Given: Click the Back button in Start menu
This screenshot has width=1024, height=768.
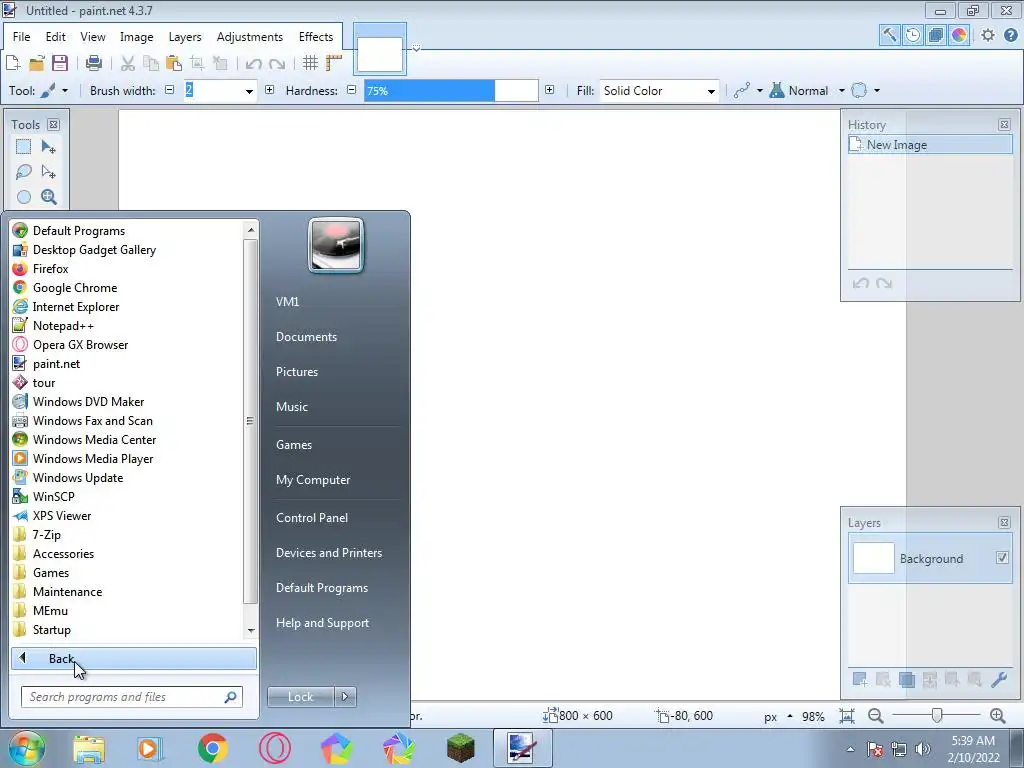Looking at the screenshot, I should tap(134, 658).
